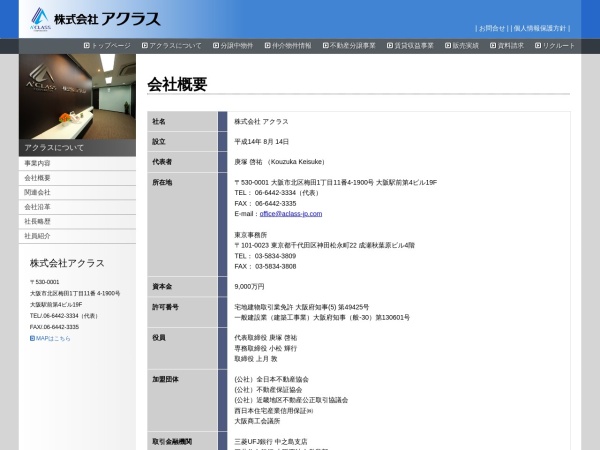Click the お問合せ link in header

[492, 28]
